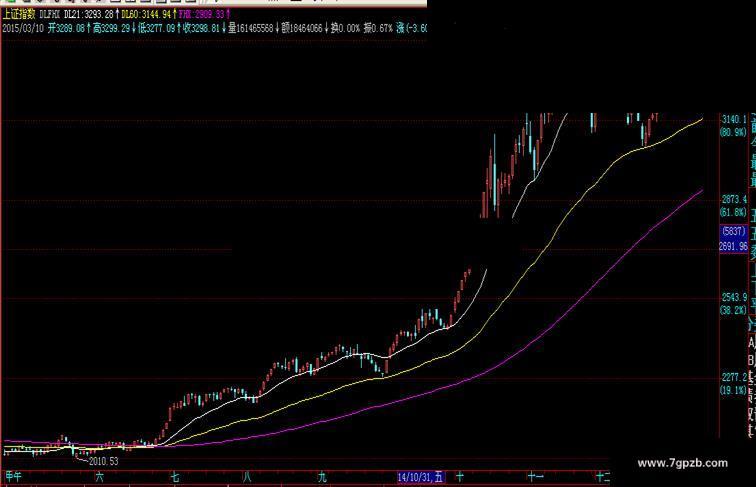756x487 pixels.
Task: Click the (80.9%) retracement level label
Action: 733,132
